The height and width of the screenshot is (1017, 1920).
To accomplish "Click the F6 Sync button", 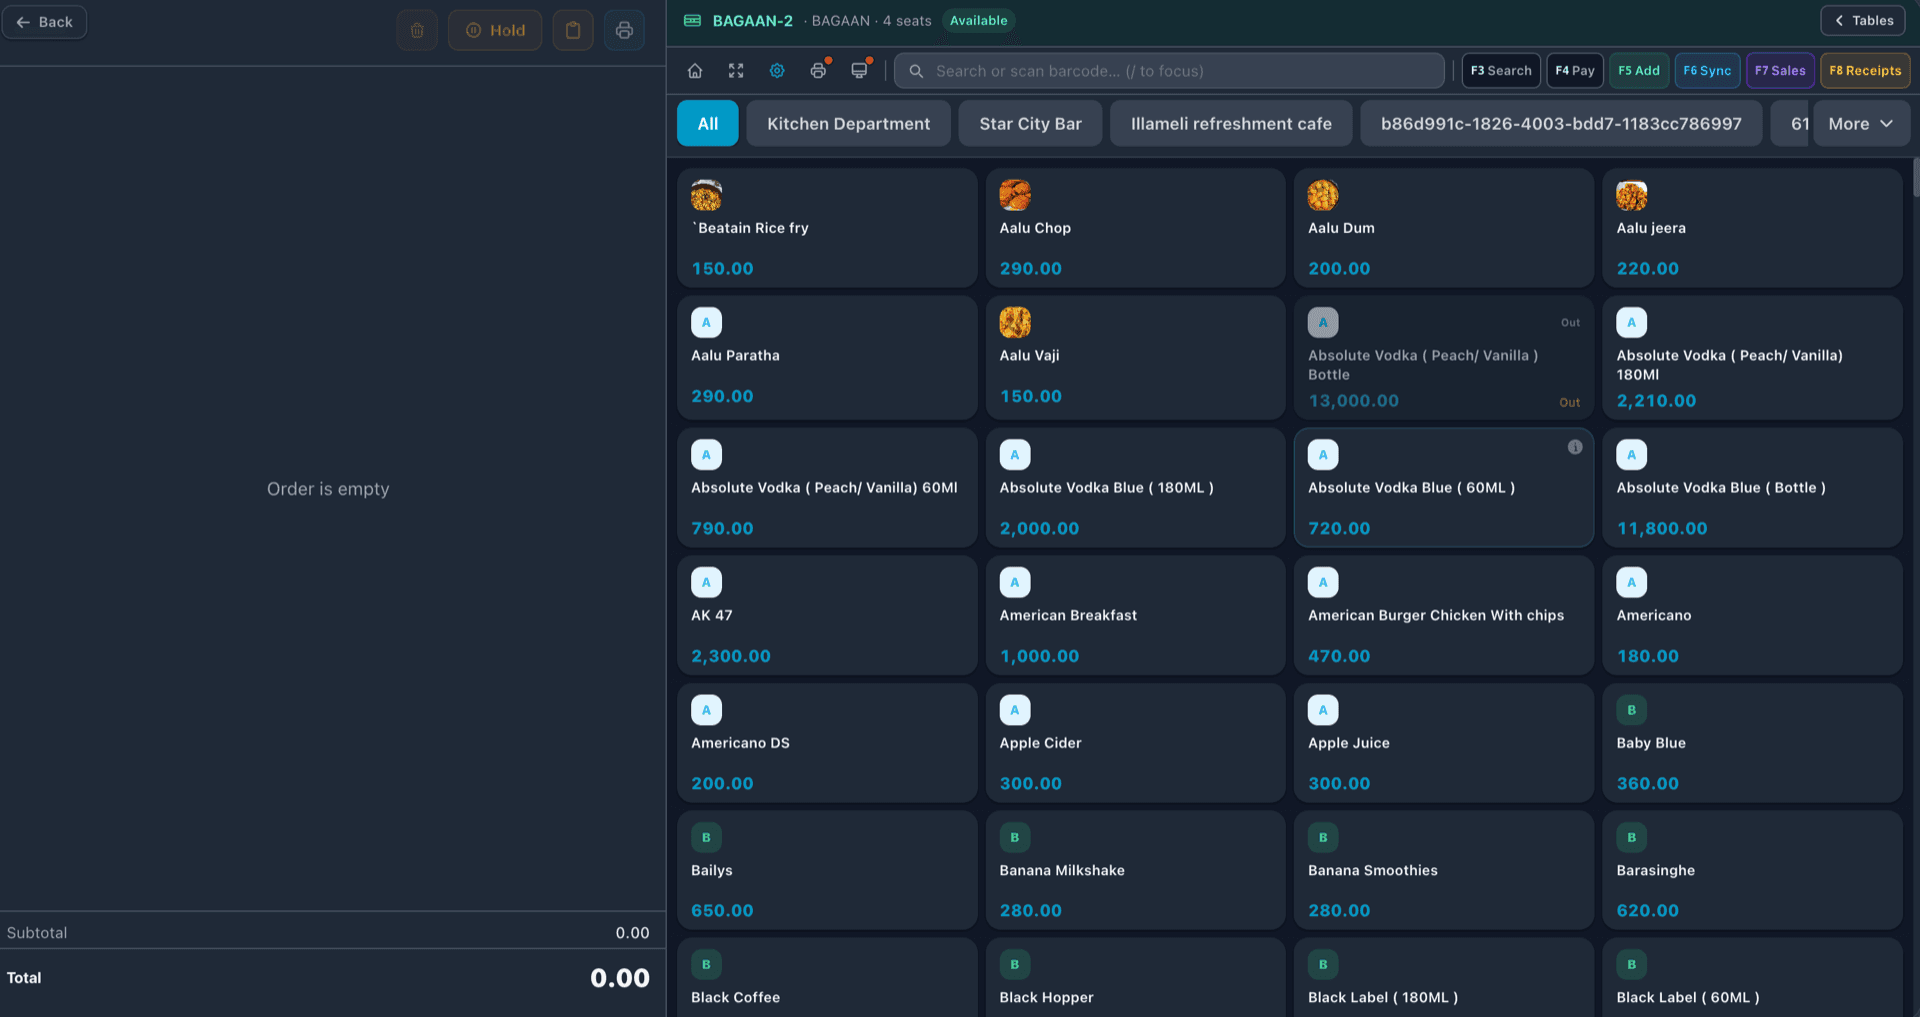I will click(1707, 71).
